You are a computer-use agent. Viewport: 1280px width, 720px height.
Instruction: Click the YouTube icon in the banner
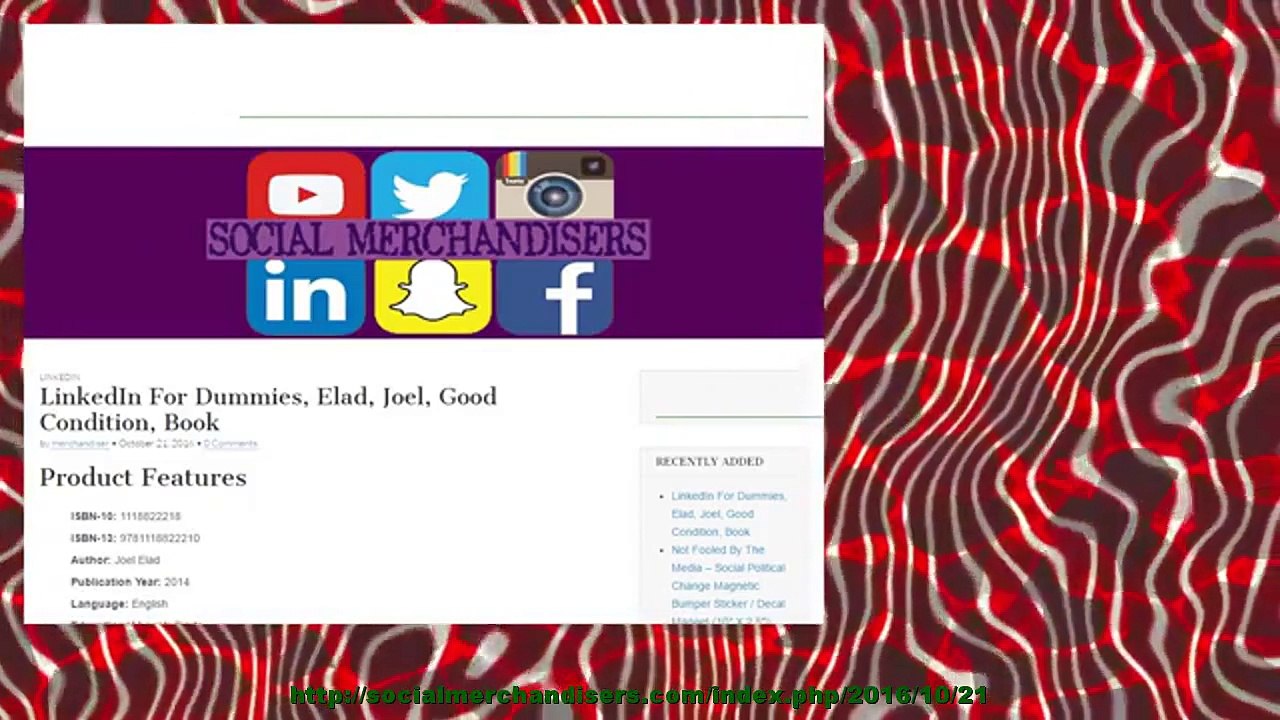tap(306, 187)
